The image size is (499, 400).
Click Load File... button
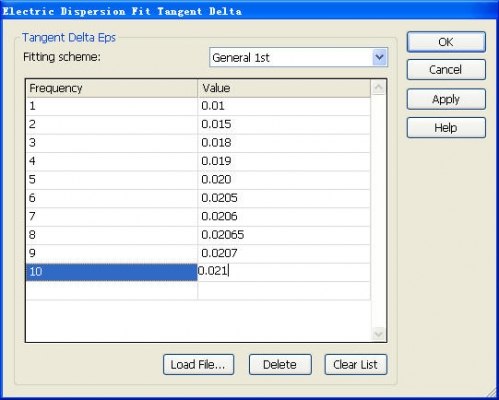click(198, 365)
